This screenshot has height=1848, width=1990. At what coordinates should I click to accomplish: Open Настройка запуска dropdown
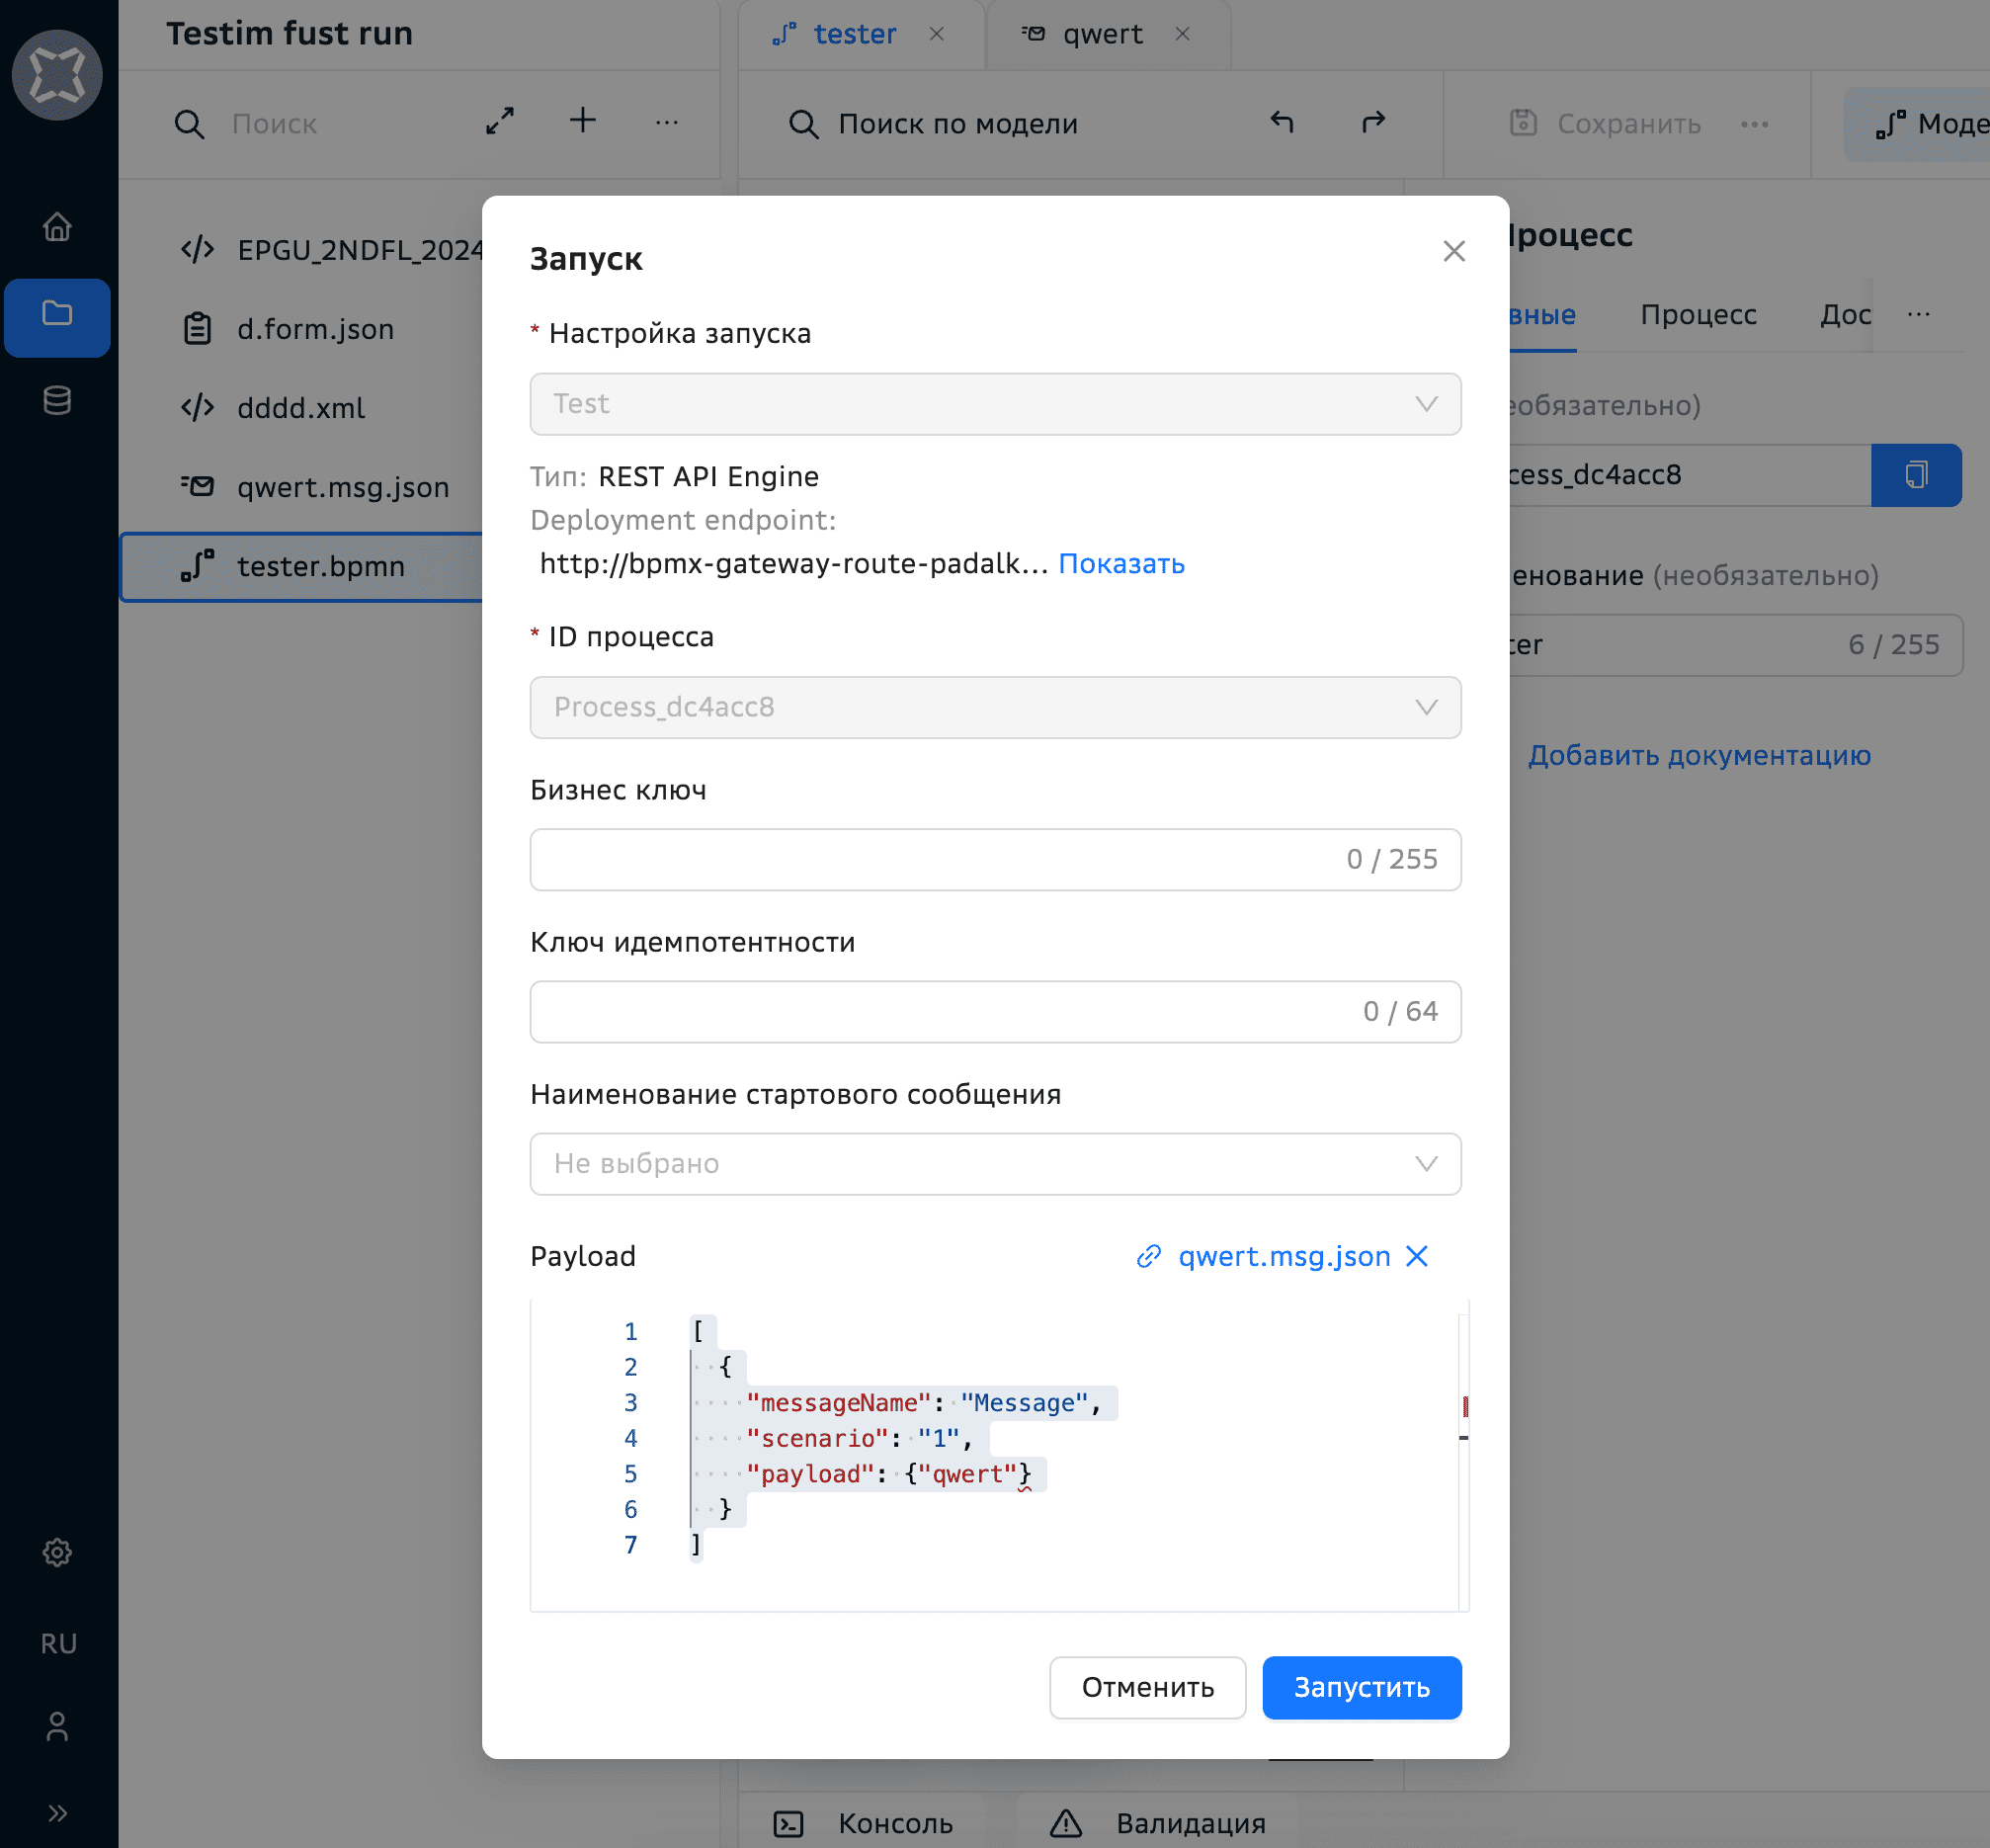pos(994,404)
